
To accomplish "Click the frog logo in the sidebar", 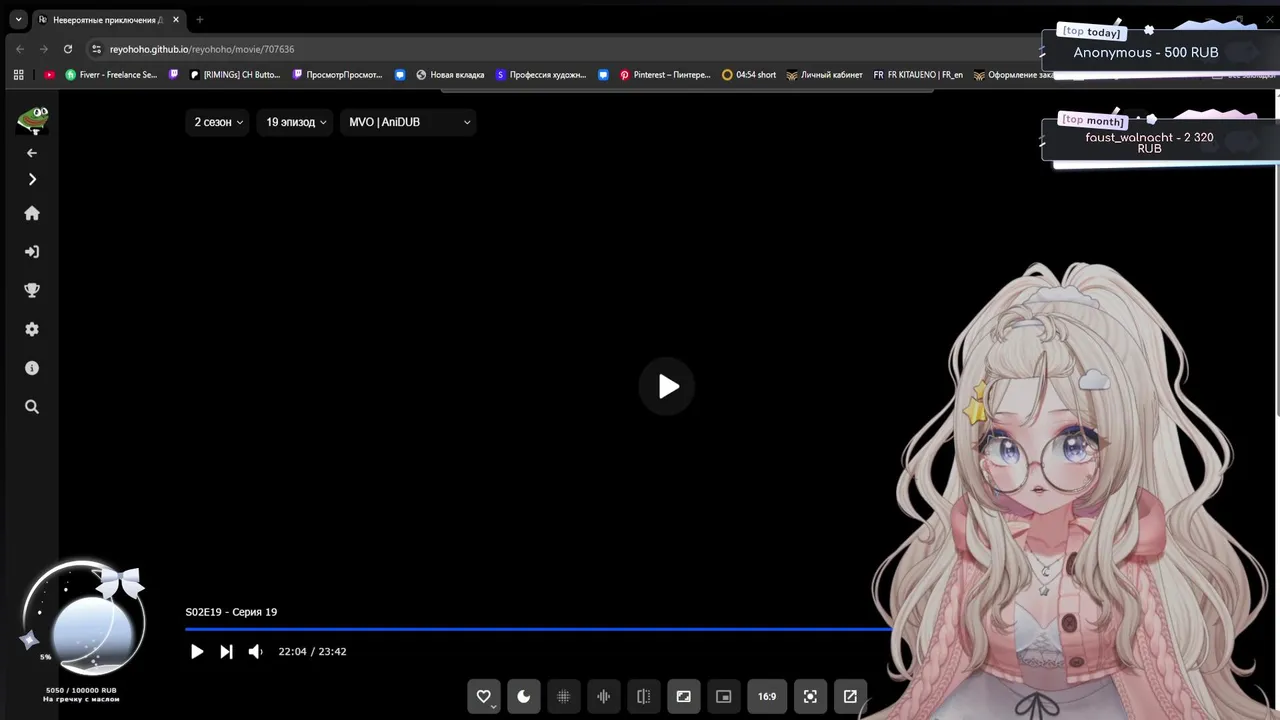I will [x=33, y=120].
